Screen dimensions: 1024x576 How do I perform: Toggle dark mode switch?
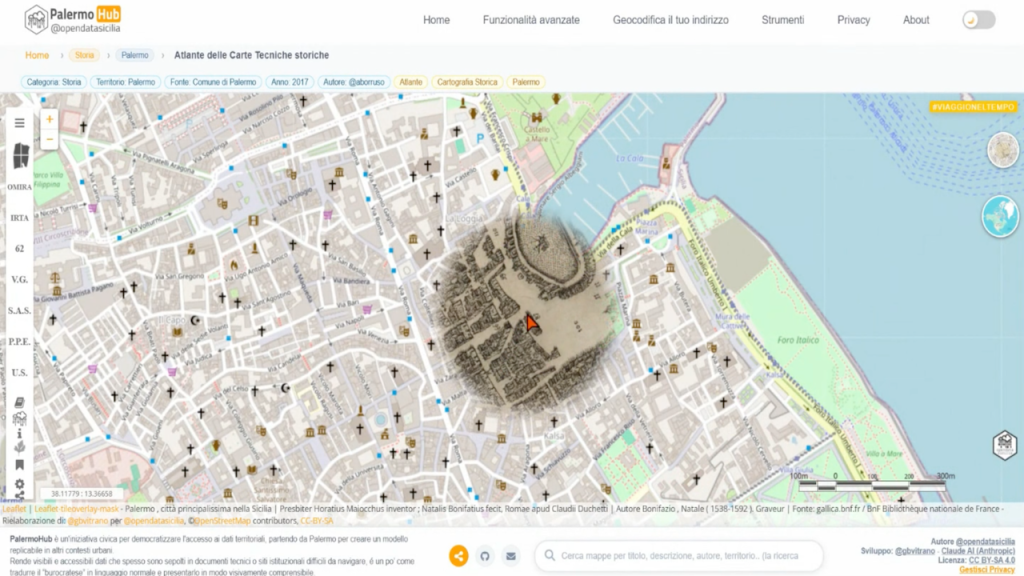pos(978,20)
